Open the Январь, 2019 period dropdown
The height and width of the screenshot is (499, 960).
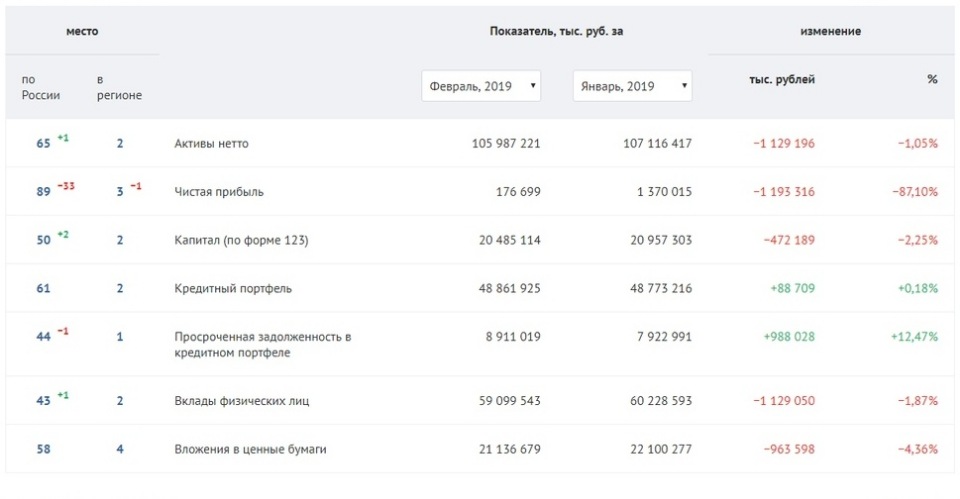[x=632, y=86]
